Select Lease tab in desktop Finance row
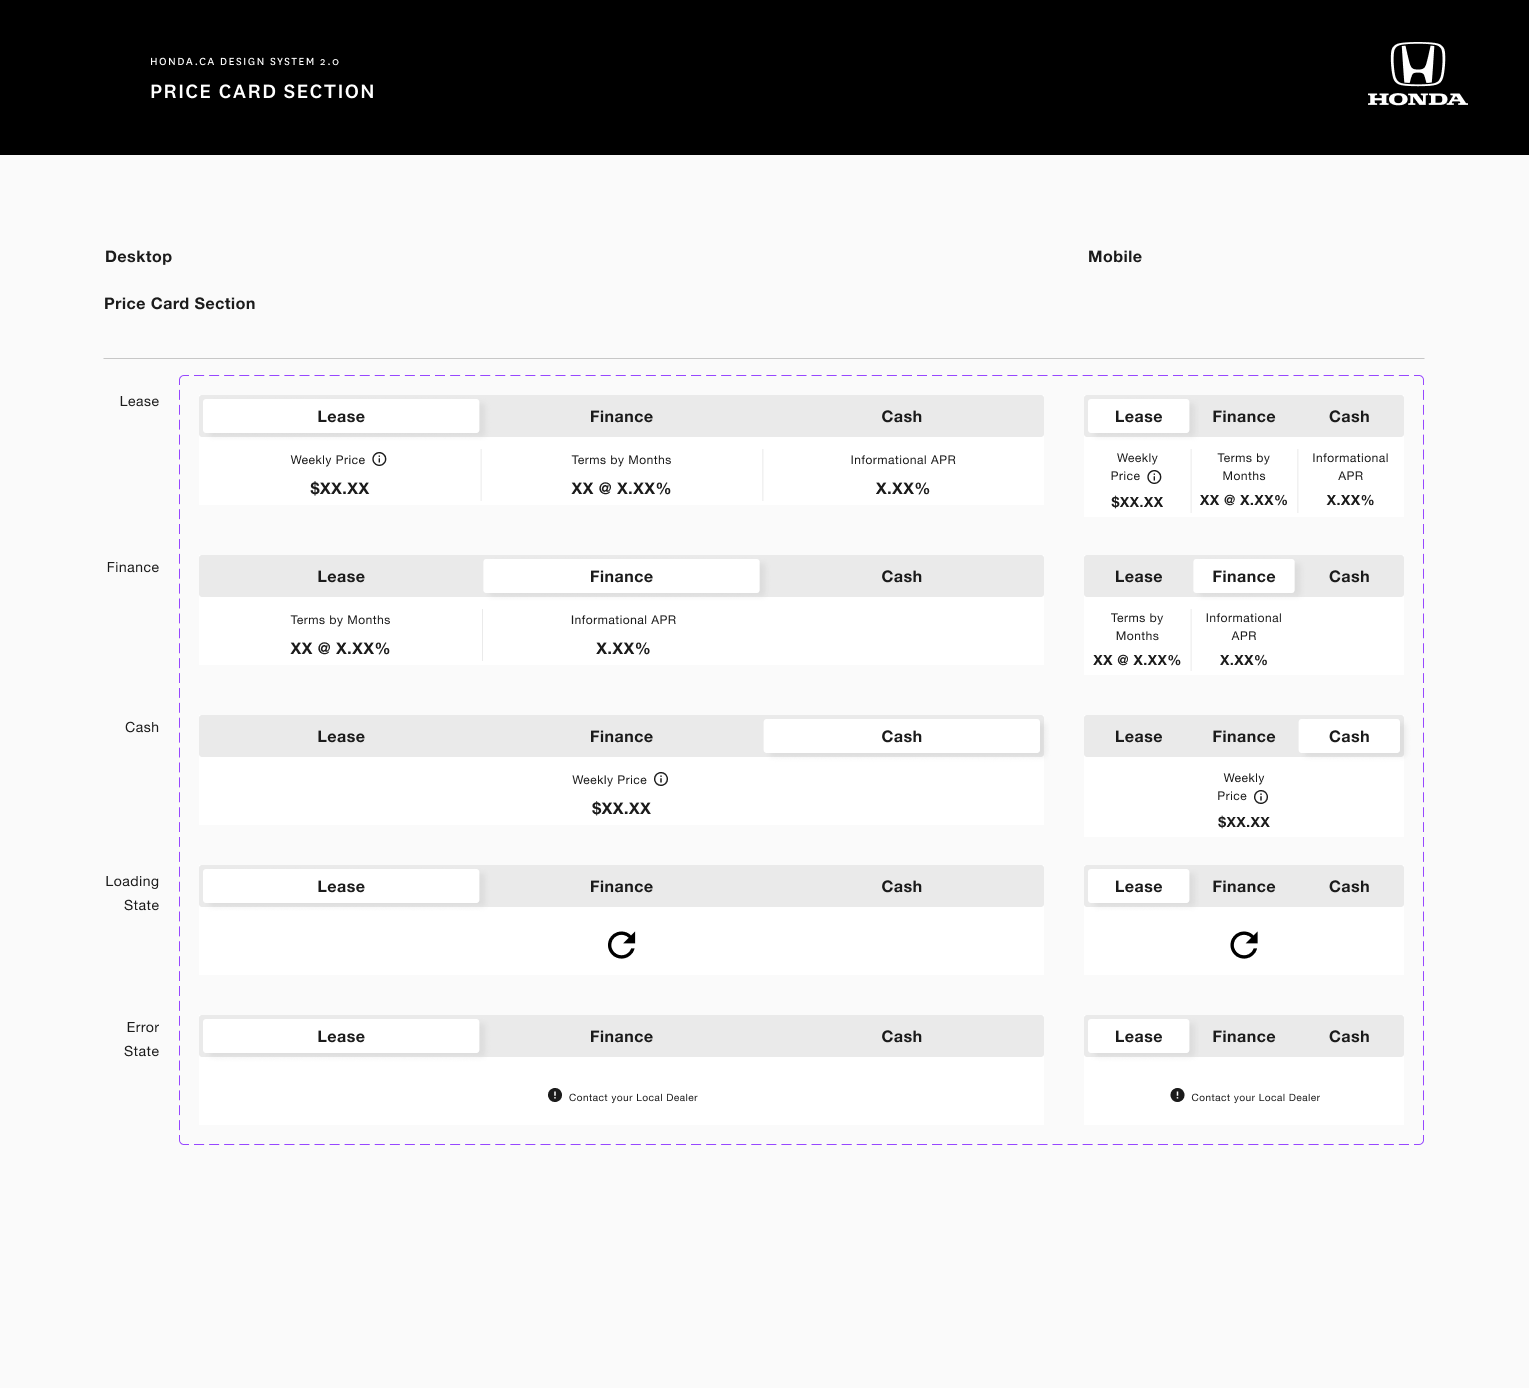1529x1388 pixels. tap(341, 576)
